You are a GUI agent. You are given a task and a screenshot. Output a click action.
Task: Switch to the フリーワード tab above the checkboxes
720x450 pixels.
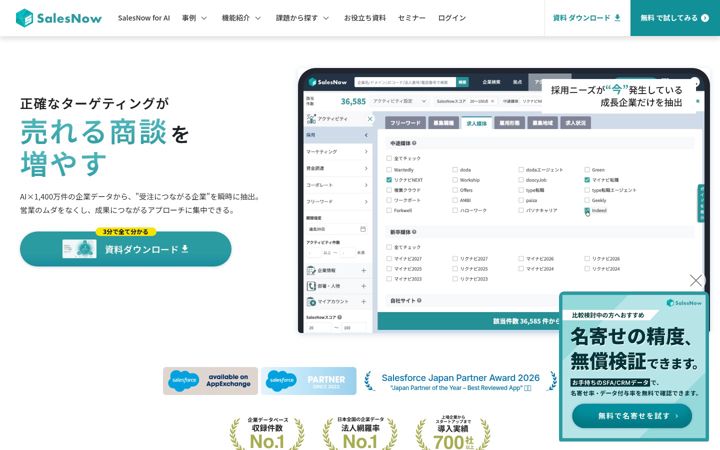[x=405, y=123]
